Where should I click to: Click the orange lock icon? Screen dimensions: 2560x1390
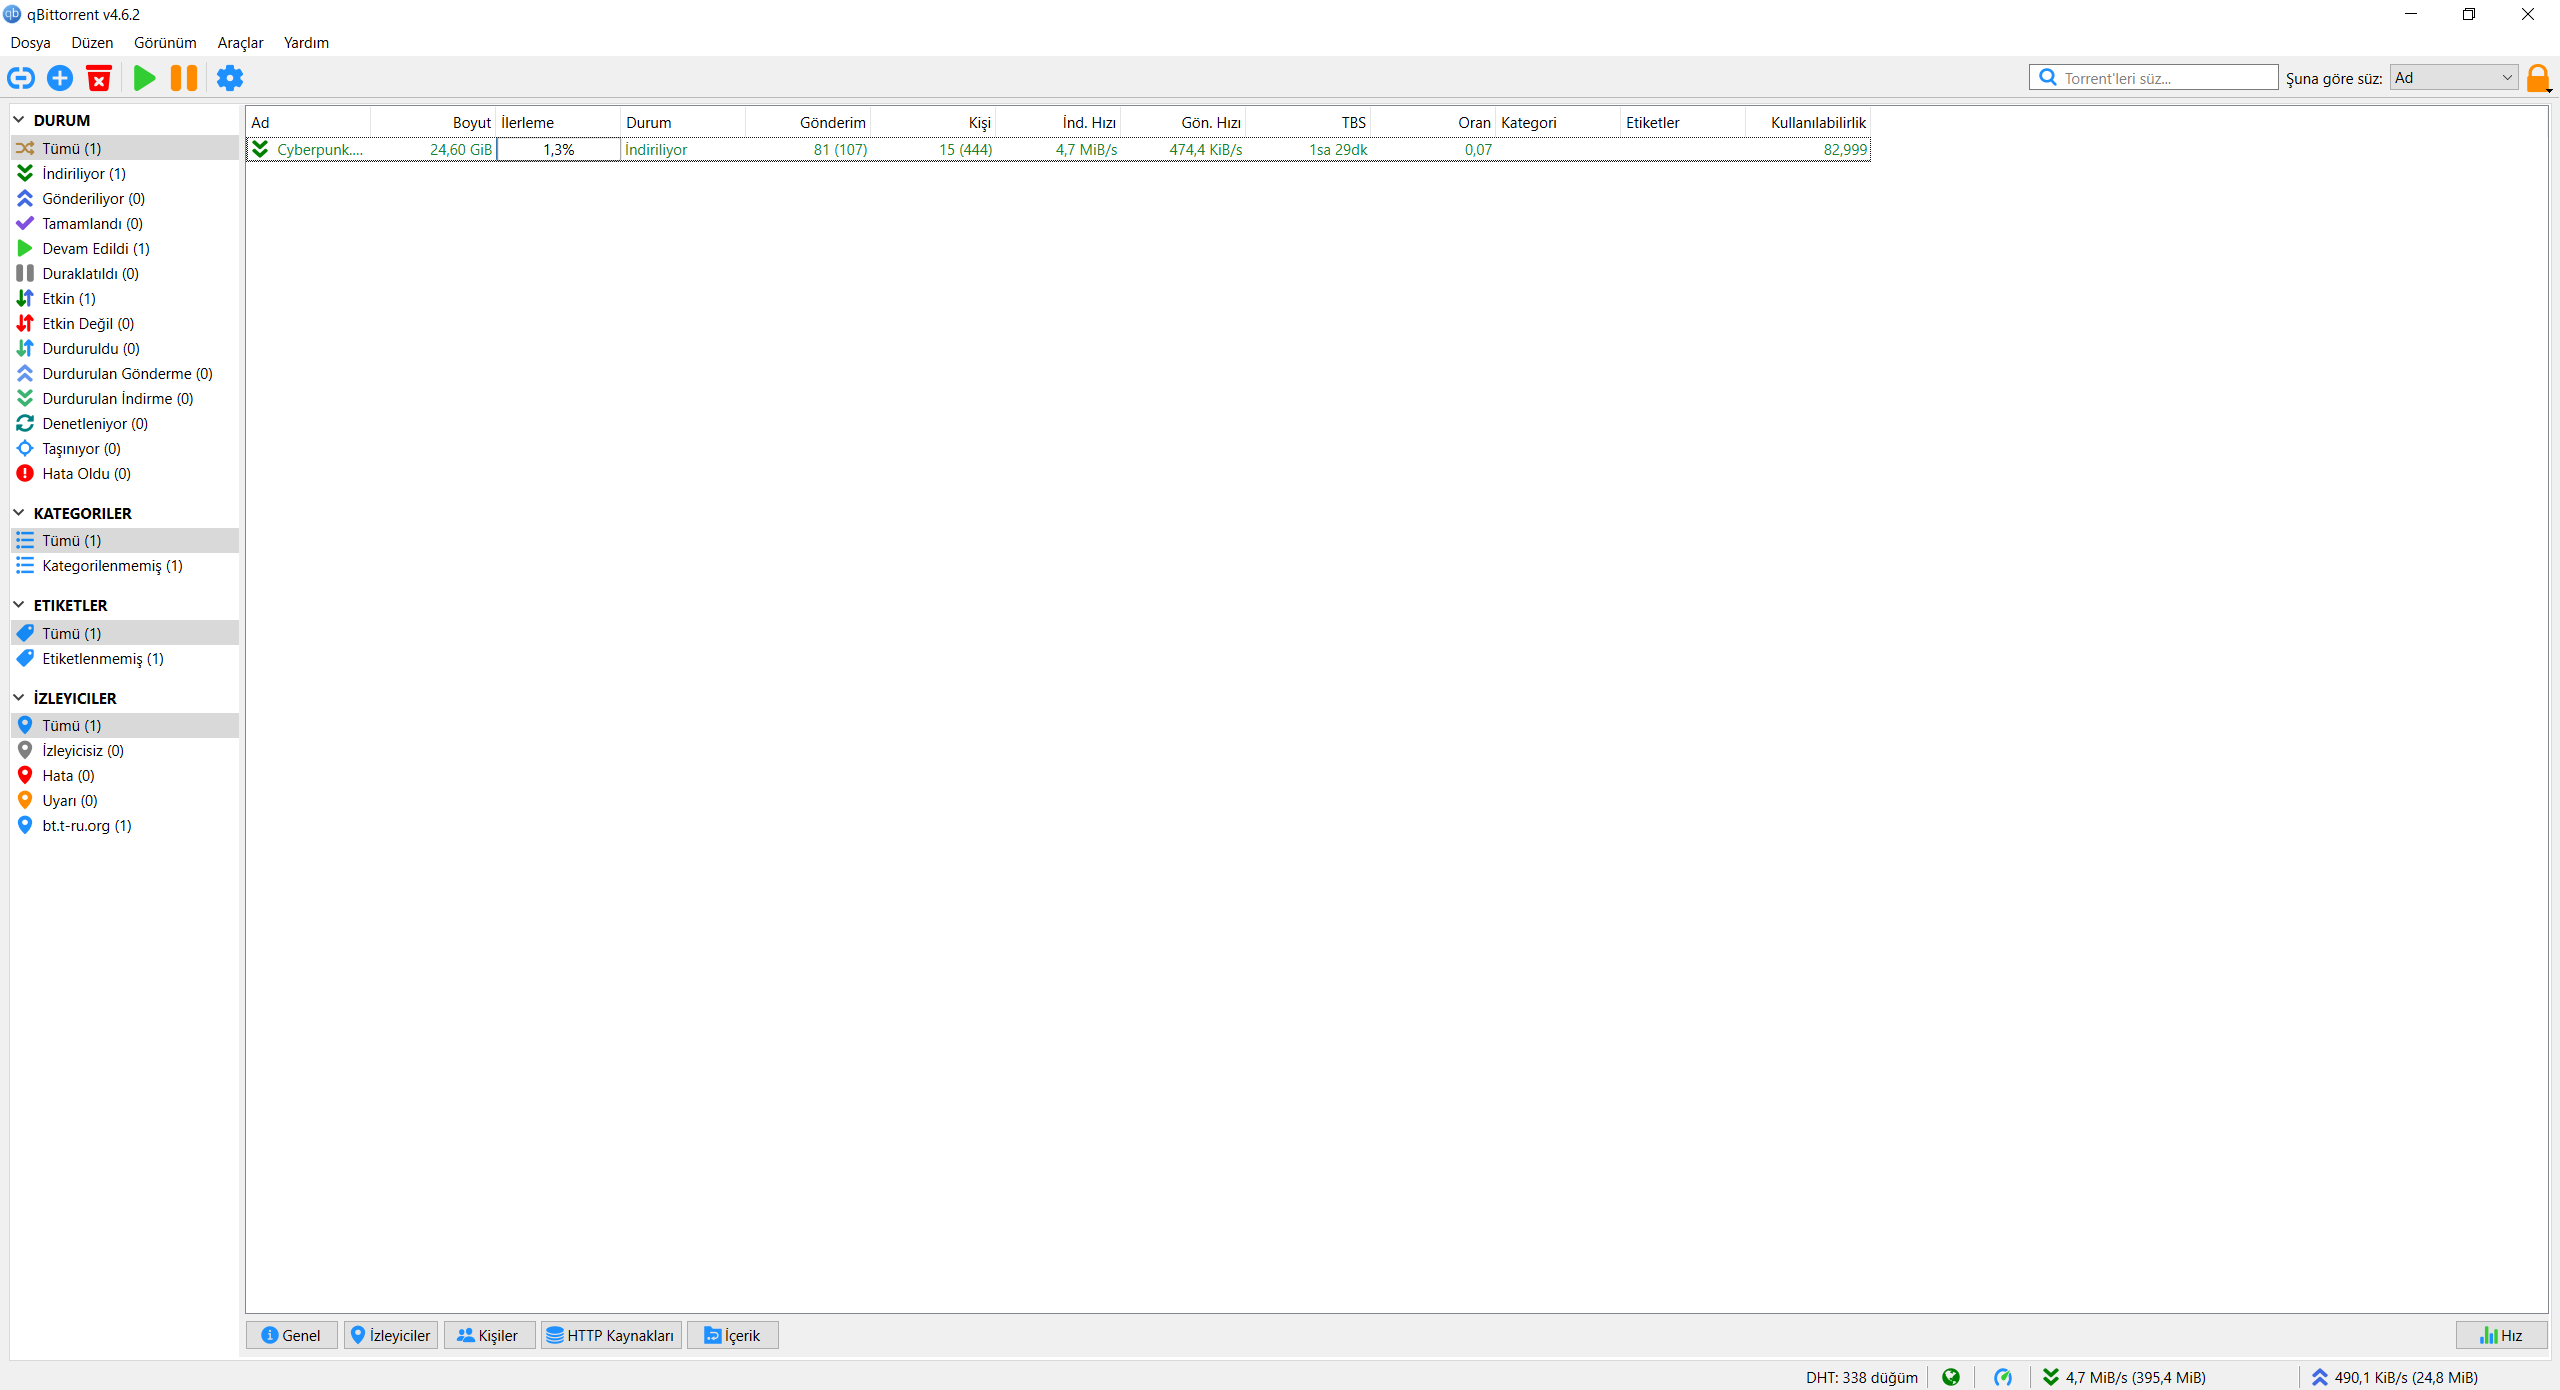pyautogui.click(x=2537, y=78)
